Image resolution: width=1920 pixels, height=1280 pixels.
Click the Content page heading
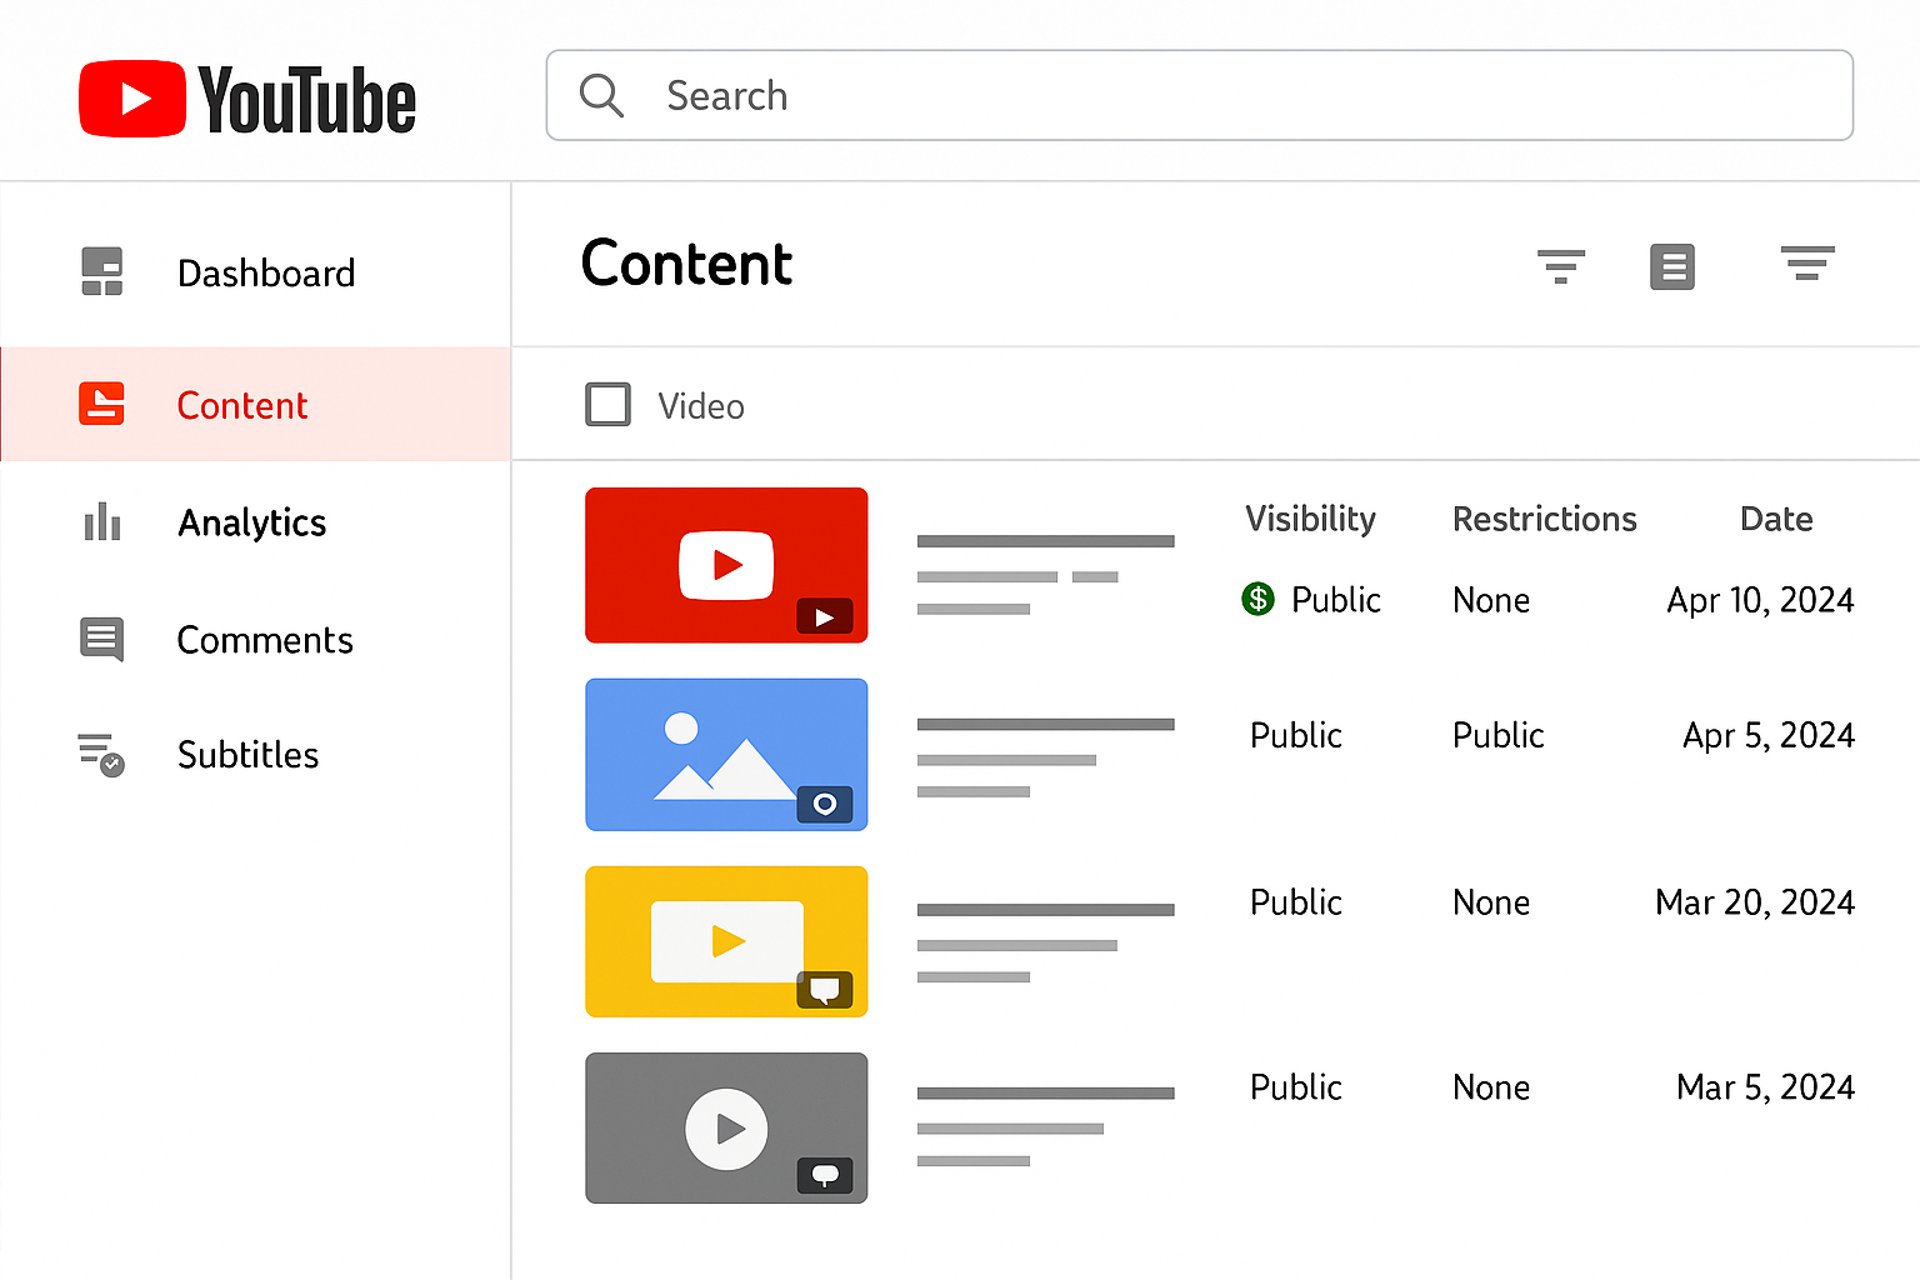click(x=687, y=264)
